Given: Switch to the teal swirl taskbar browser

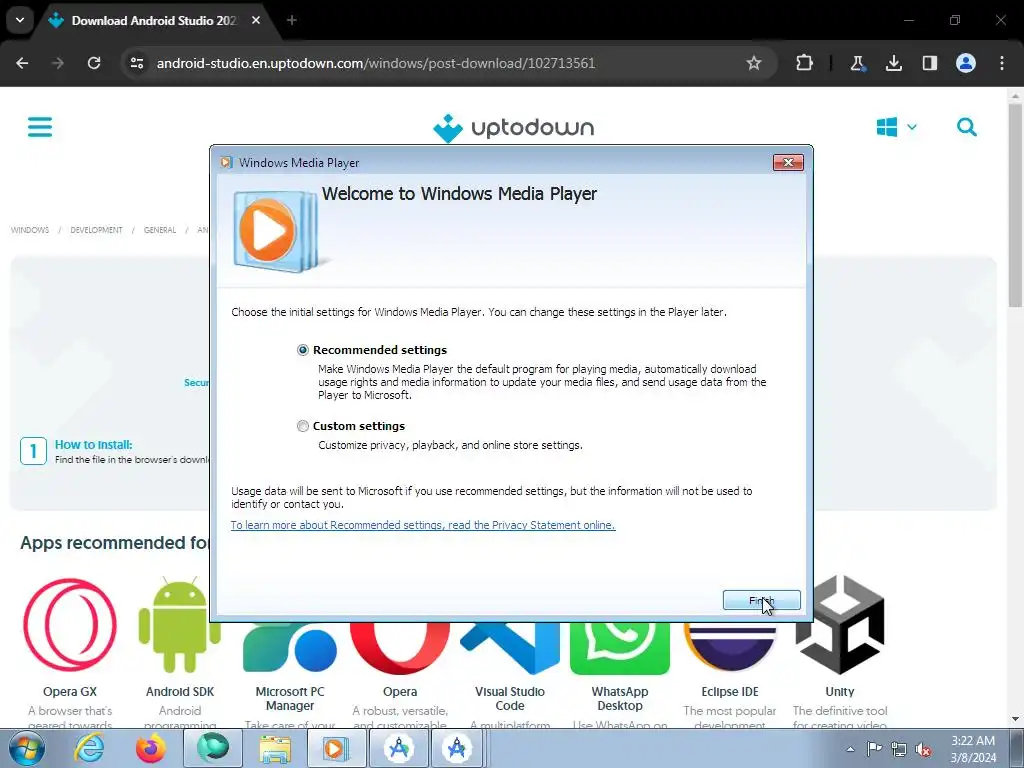Looking at the screenshot, I should [x=213, y=748].
